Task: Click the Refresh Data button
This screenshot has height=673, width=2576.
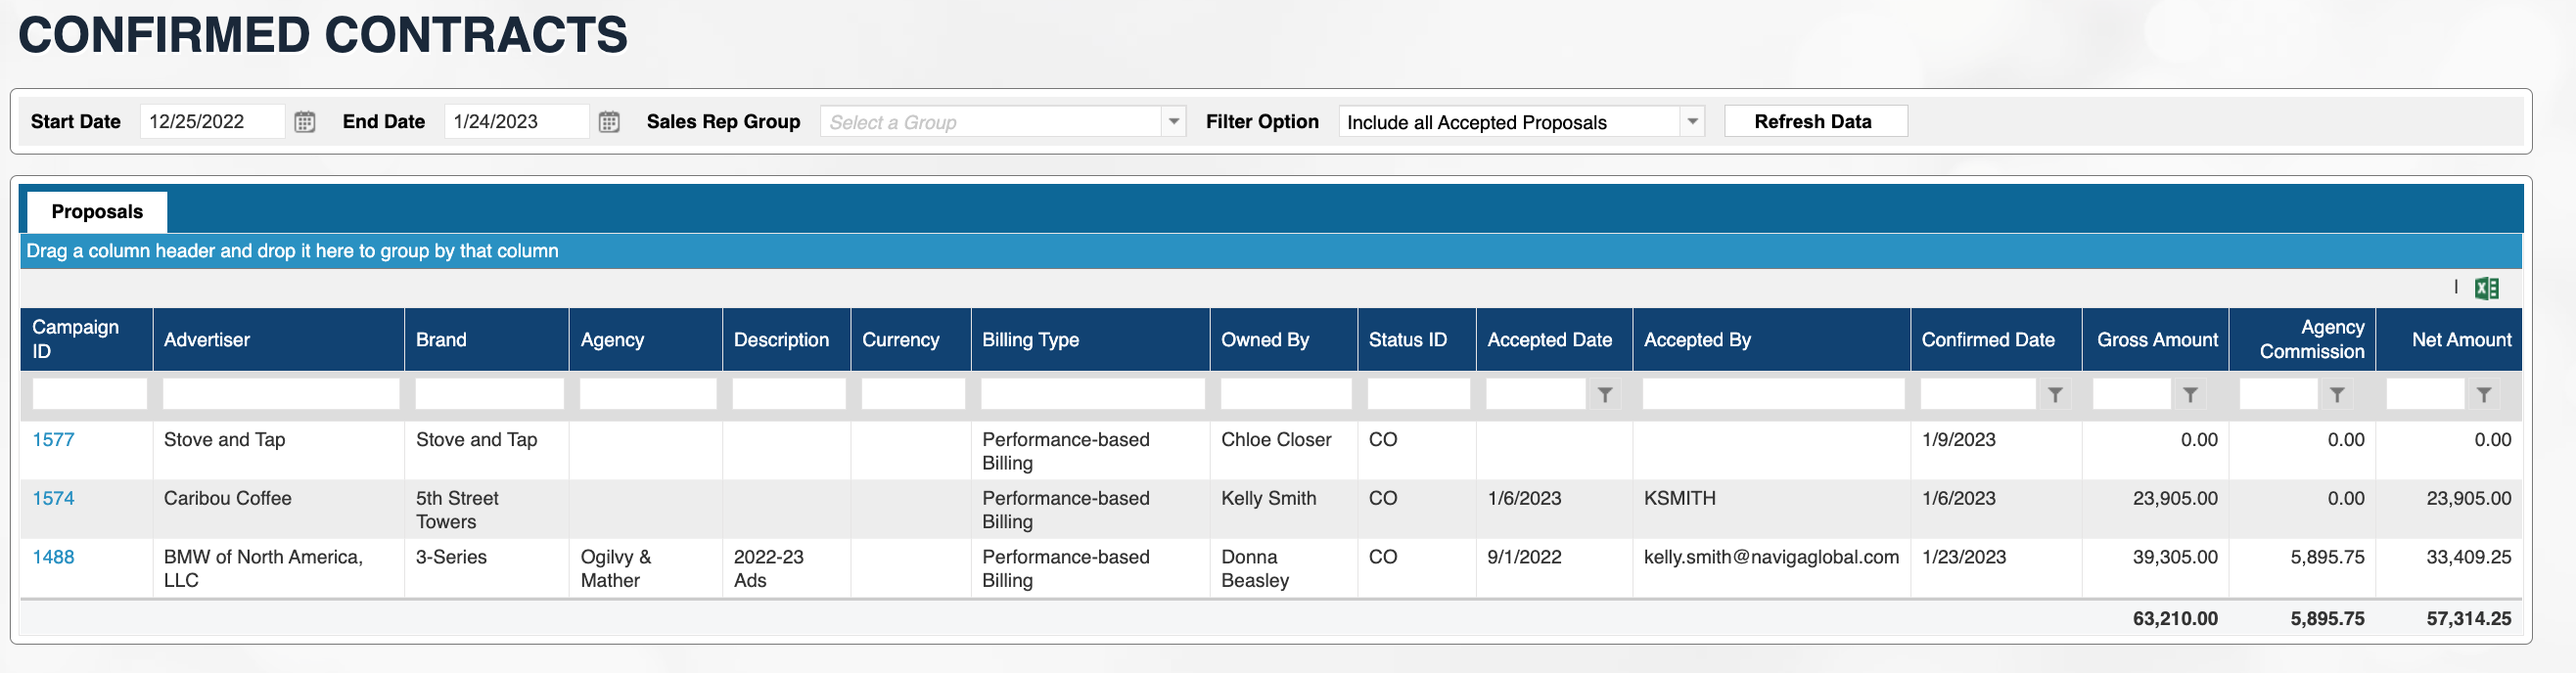Action: 1814,122
